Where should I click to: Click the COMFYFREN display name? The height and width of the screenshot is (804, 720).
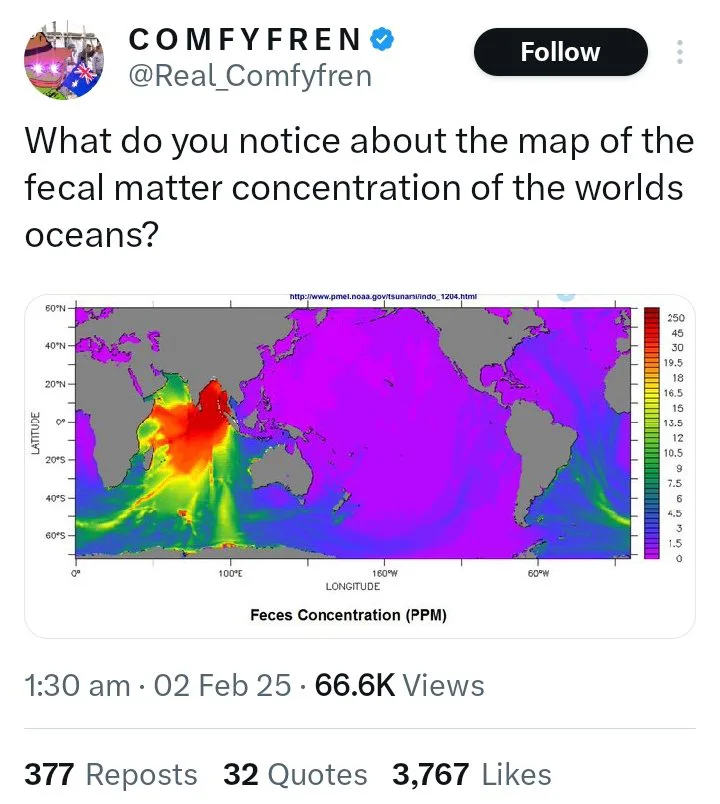click(245, 39)
